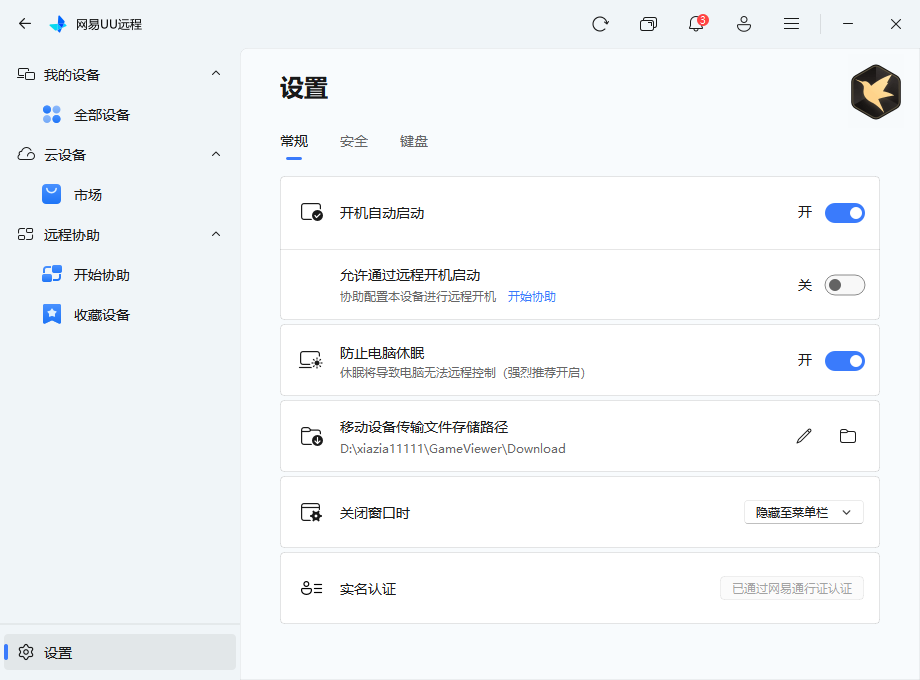Click the path D:\xiazia11111\GameViewer\Download

point(453,449)
